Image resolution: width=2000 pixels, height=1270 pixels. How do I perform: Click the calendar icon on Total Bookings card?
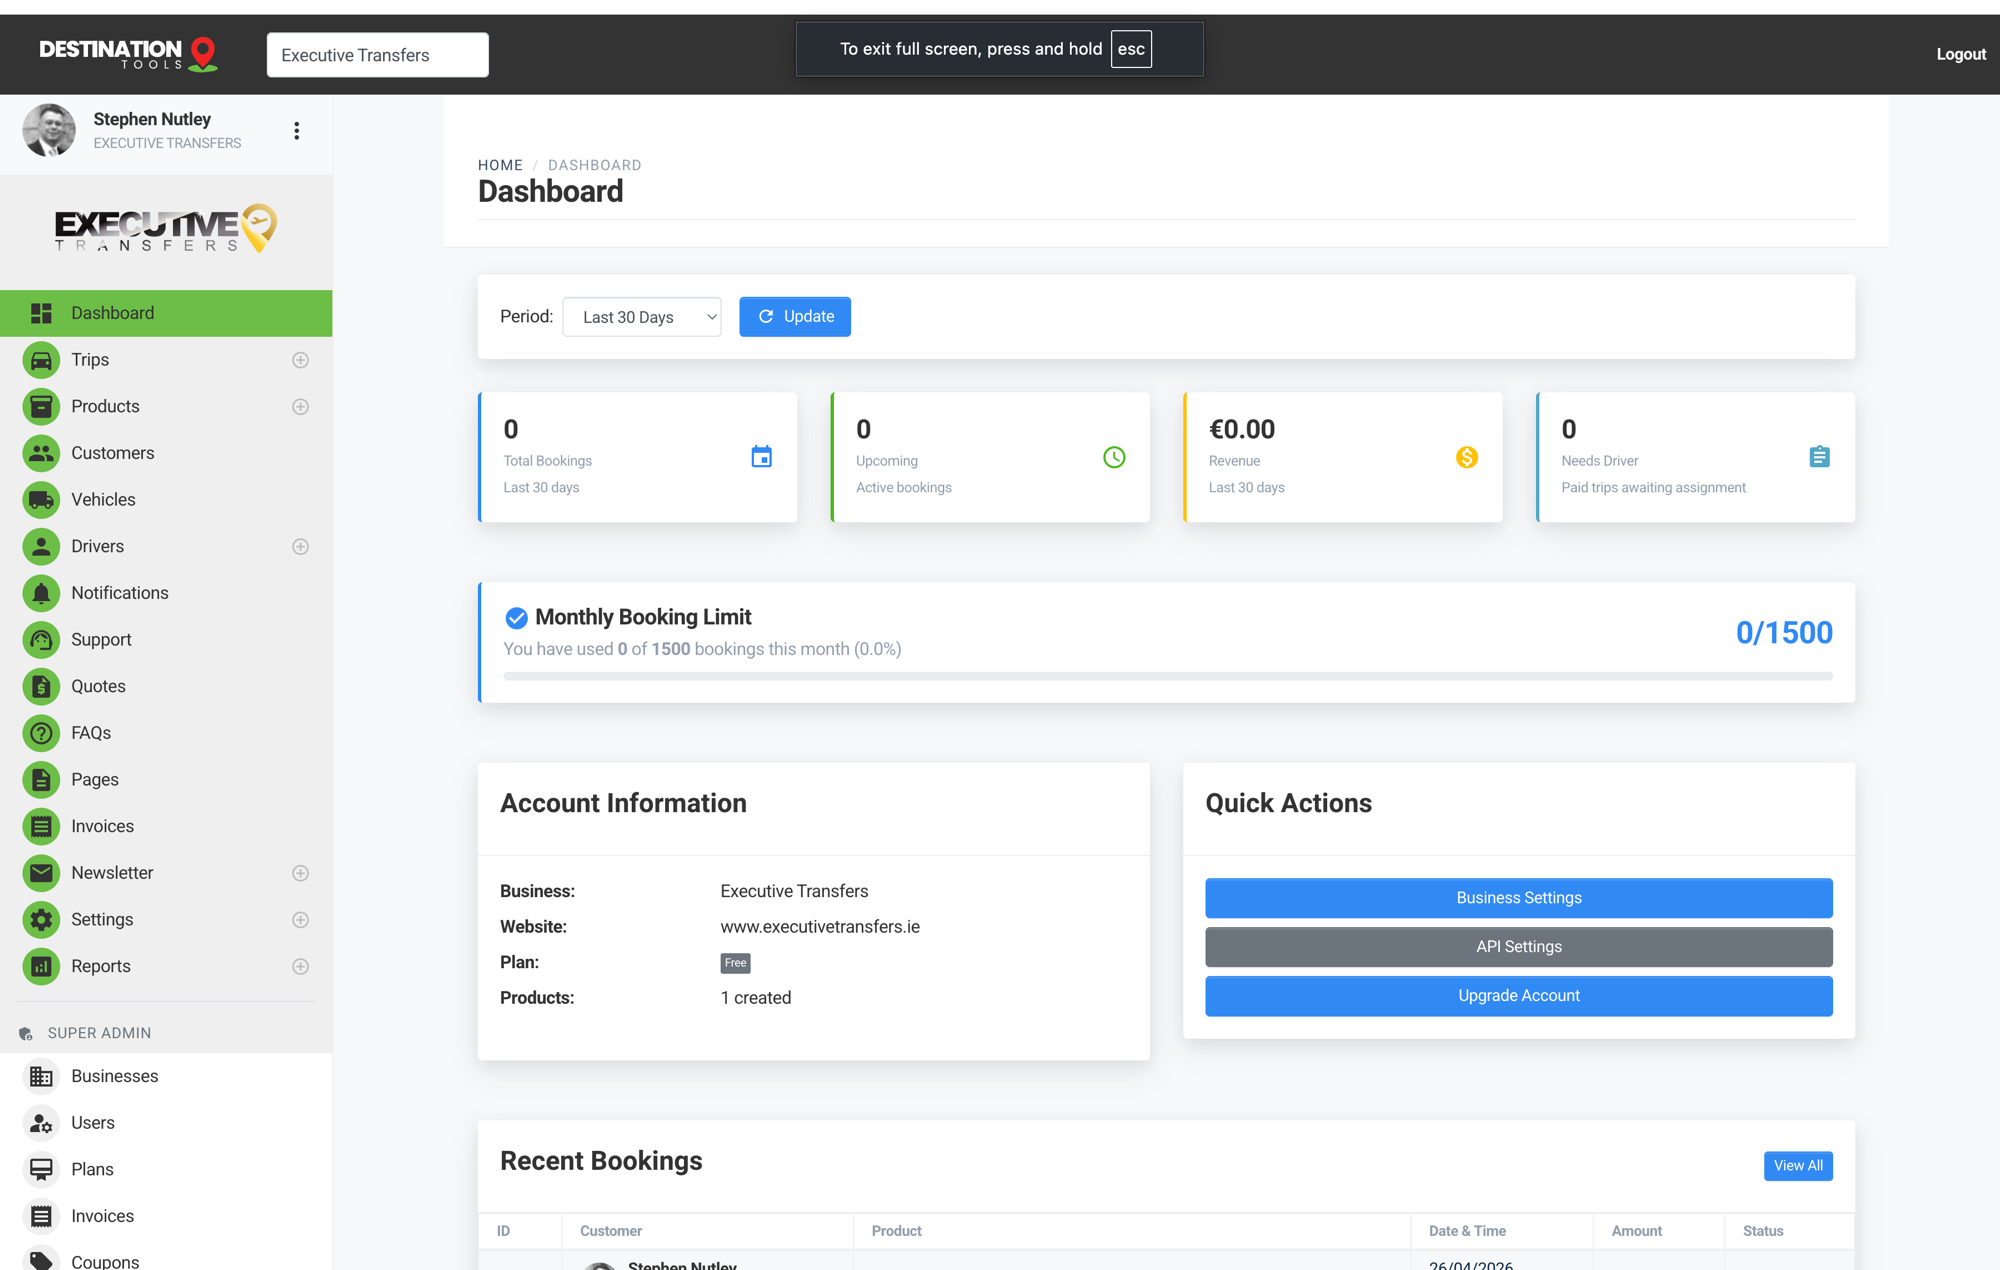point(762,457)
